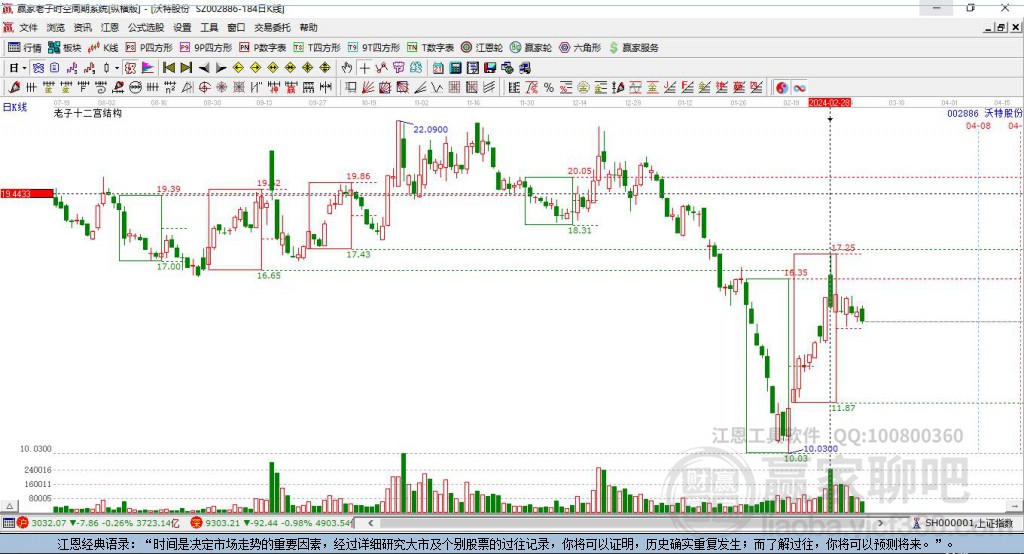
Task: Step chart right with black arrow
Action: click(x=221, y=68)
